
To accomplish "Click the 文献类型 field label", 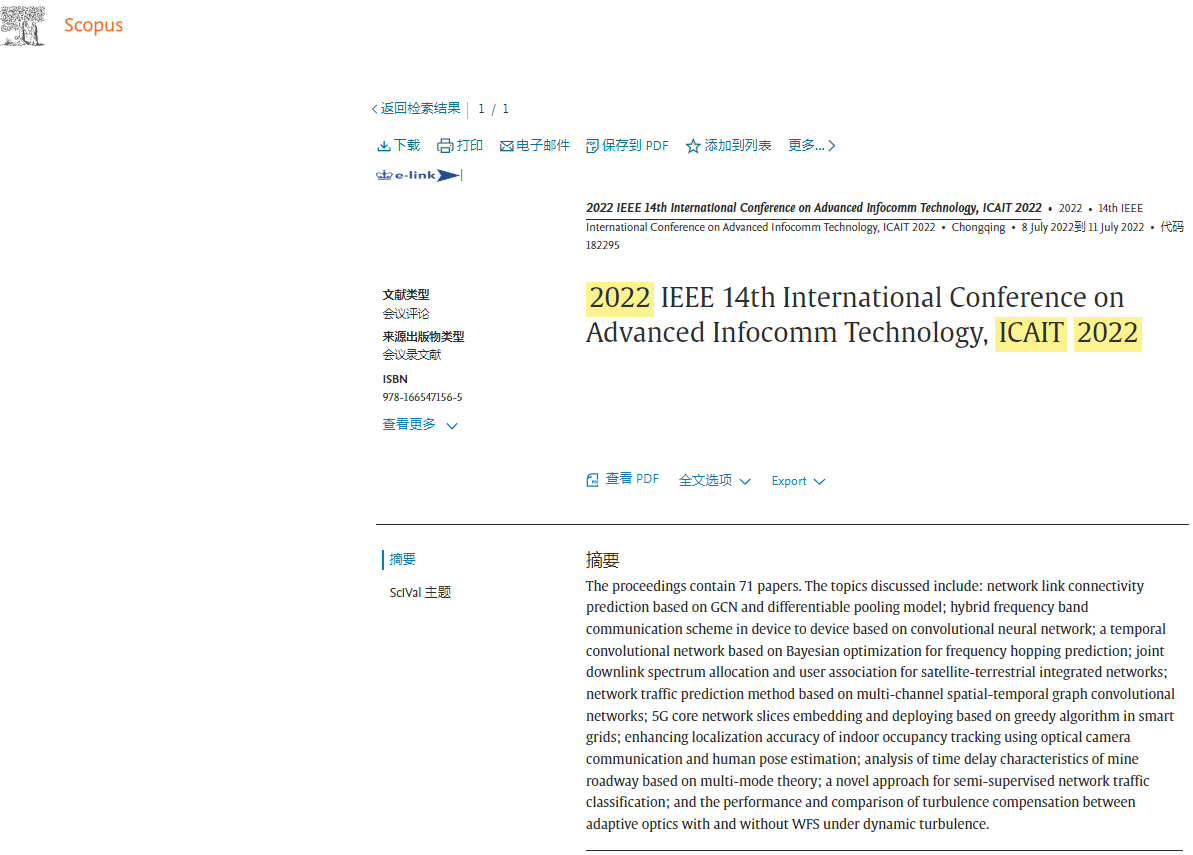I will tap(406, 294).
